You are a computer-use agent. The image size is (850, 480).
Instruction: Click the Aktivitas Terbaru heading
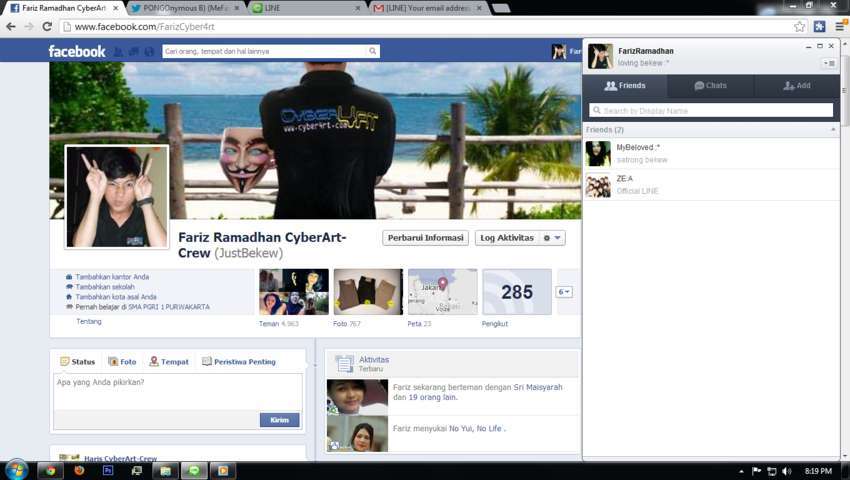point(374,363)
